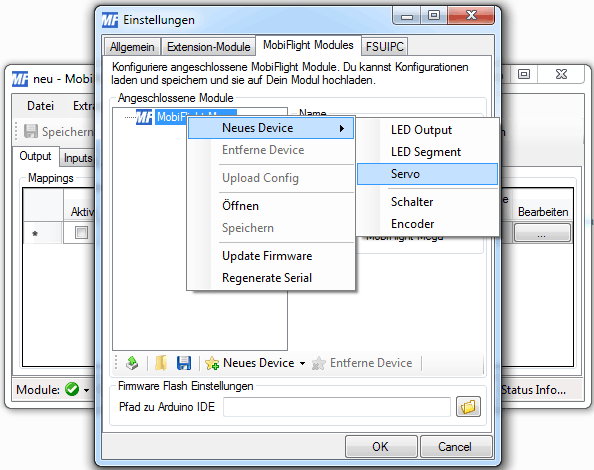594x470 pixels.
Task: Click Speichern text in main window toolbar
Action: click(67, 132)
